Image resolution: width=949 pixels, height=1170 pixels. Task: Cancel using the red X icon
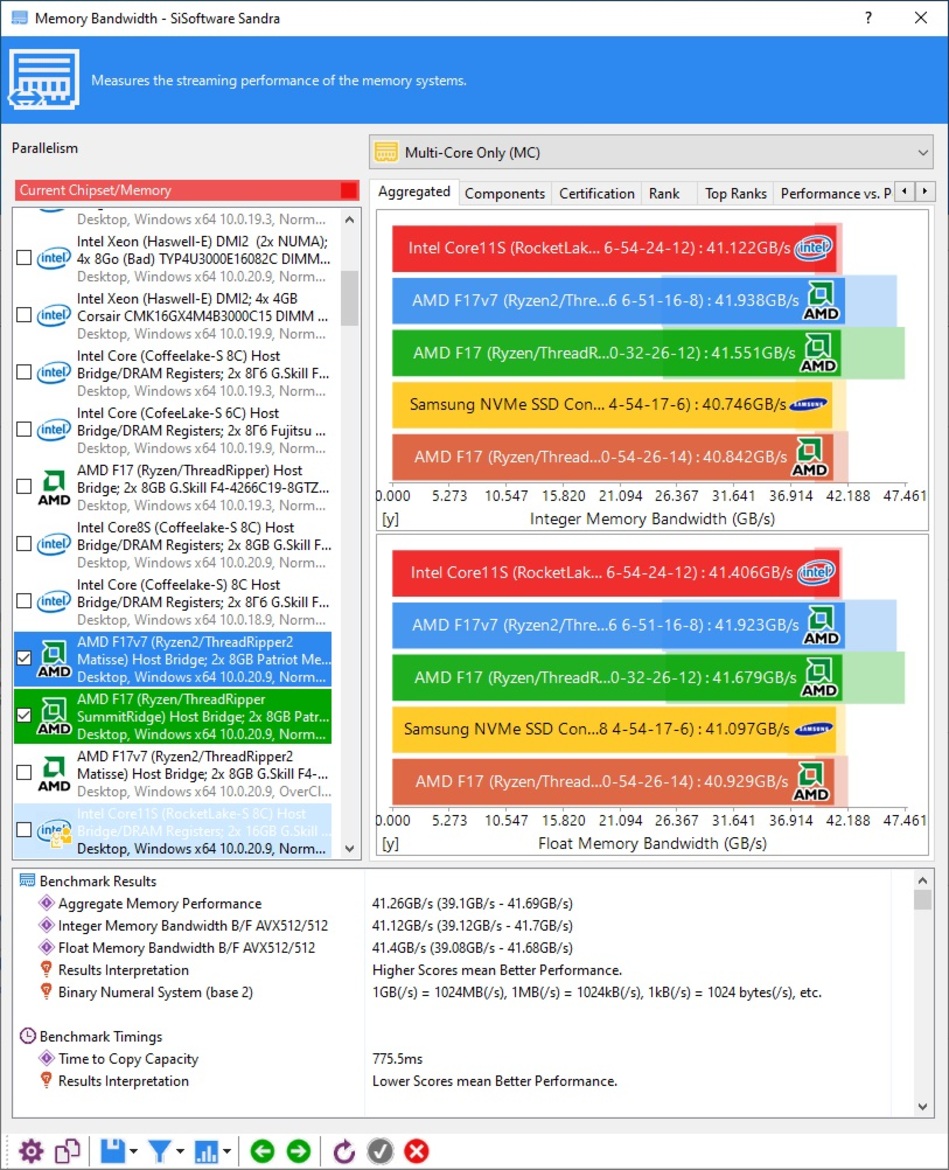416,1151
